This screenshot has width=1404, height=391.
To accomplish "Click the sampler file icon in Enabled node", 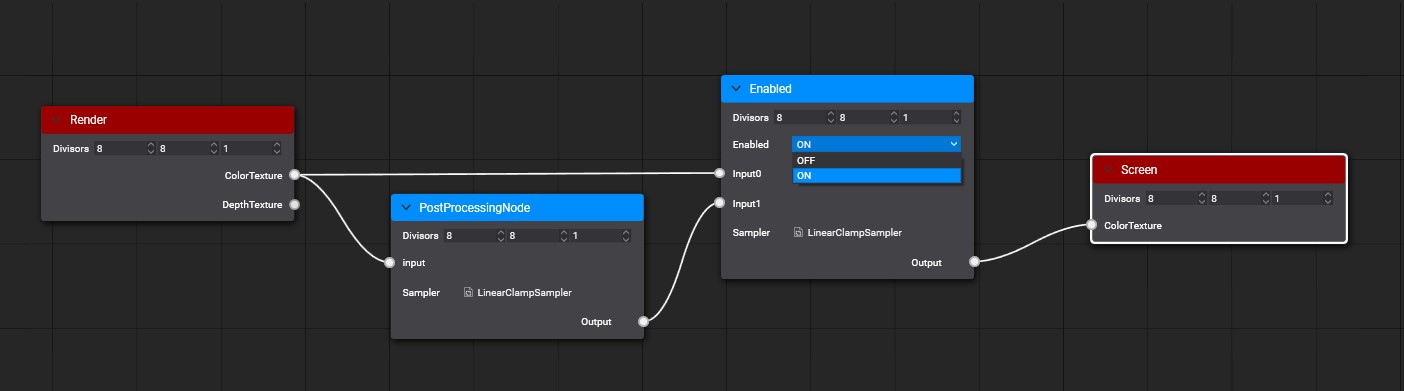I will point(798,232).
